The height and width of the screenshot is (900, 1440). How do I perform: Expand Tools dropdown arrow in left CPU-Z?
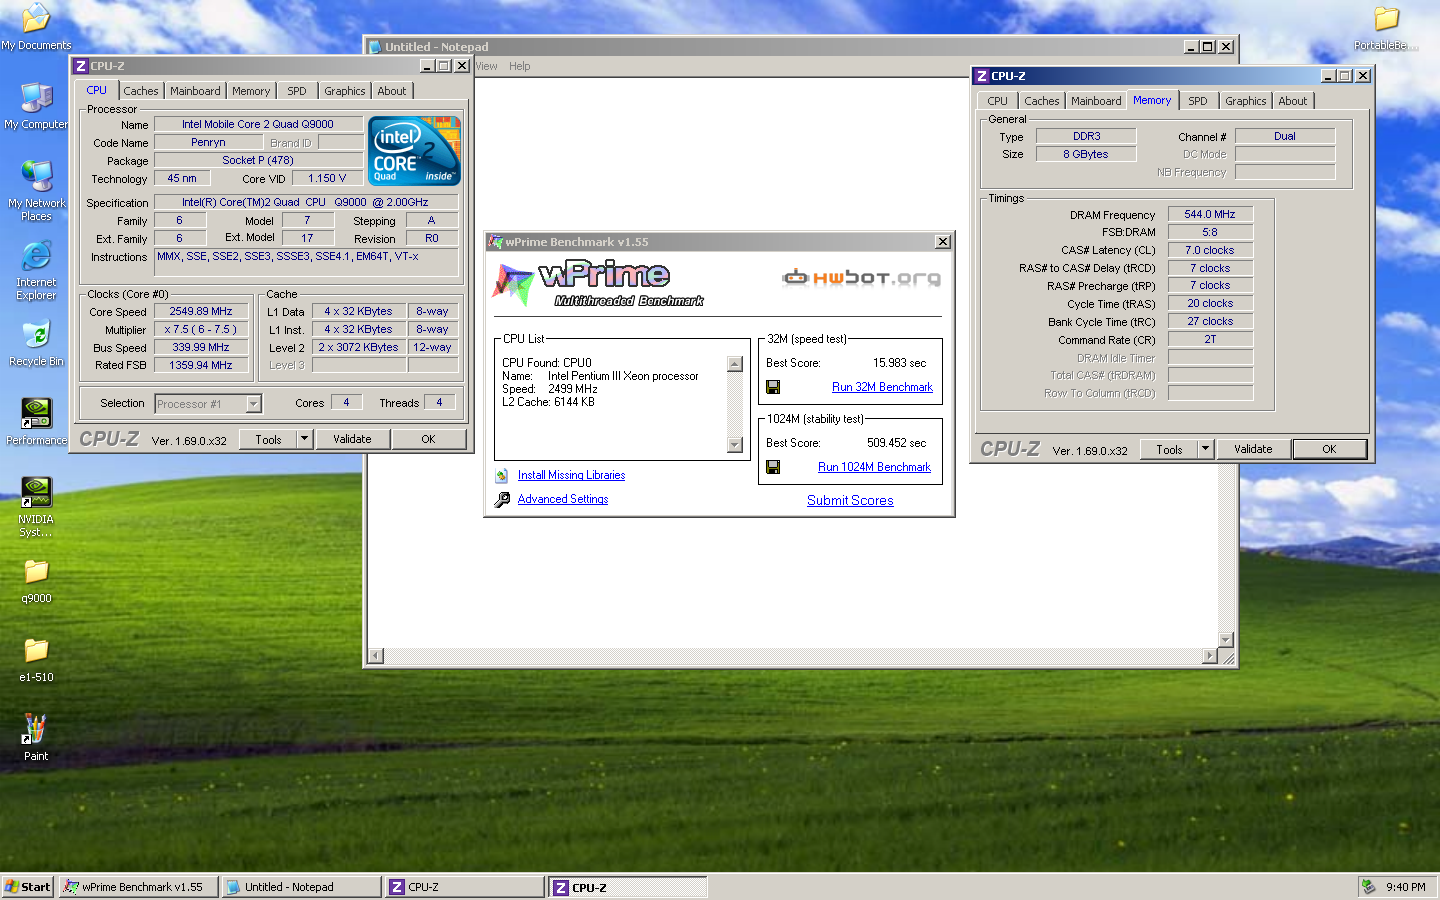(x=305, y=439)
